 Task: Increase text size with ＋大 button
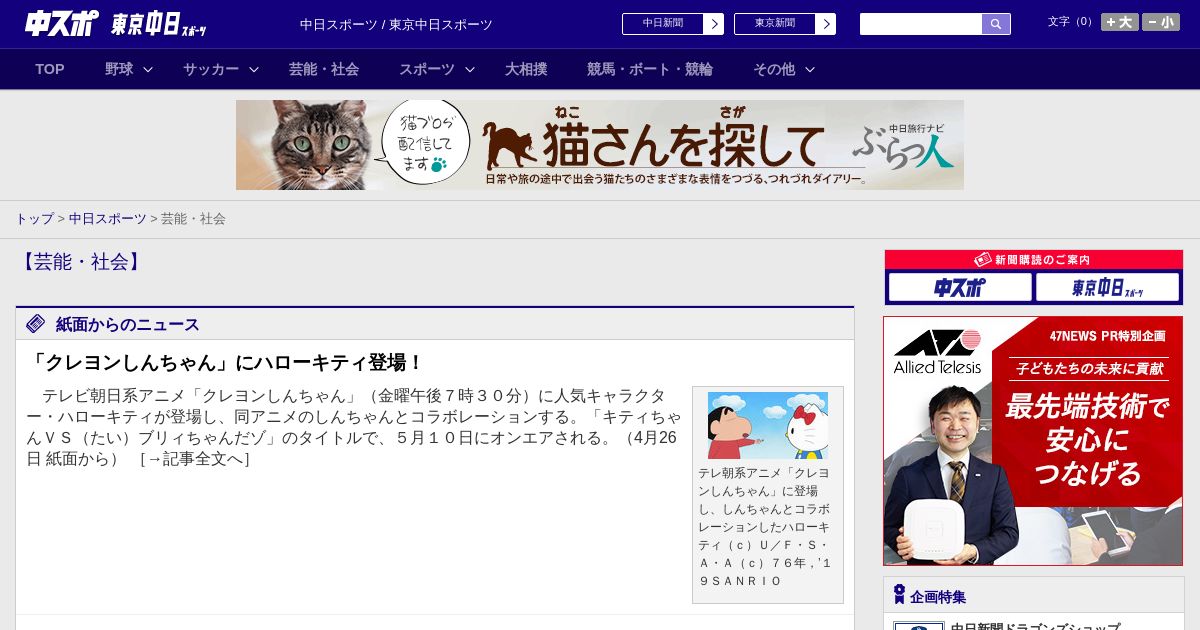(x=1120, y=22)
